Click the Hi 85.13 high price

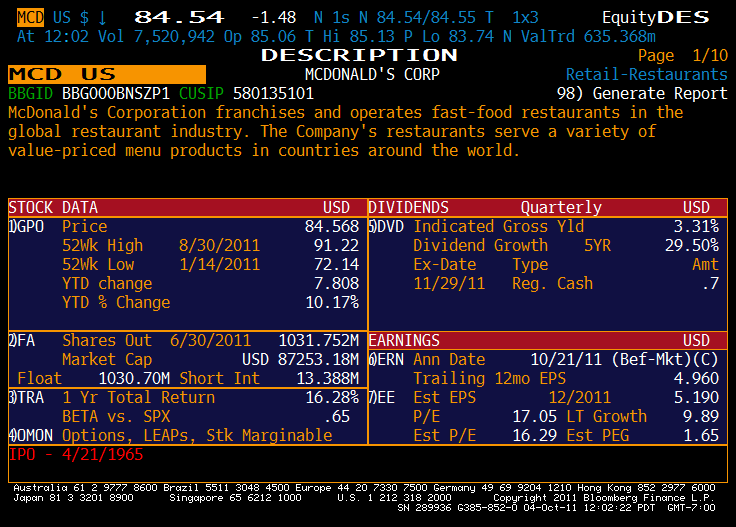click(x=359, y=37)
